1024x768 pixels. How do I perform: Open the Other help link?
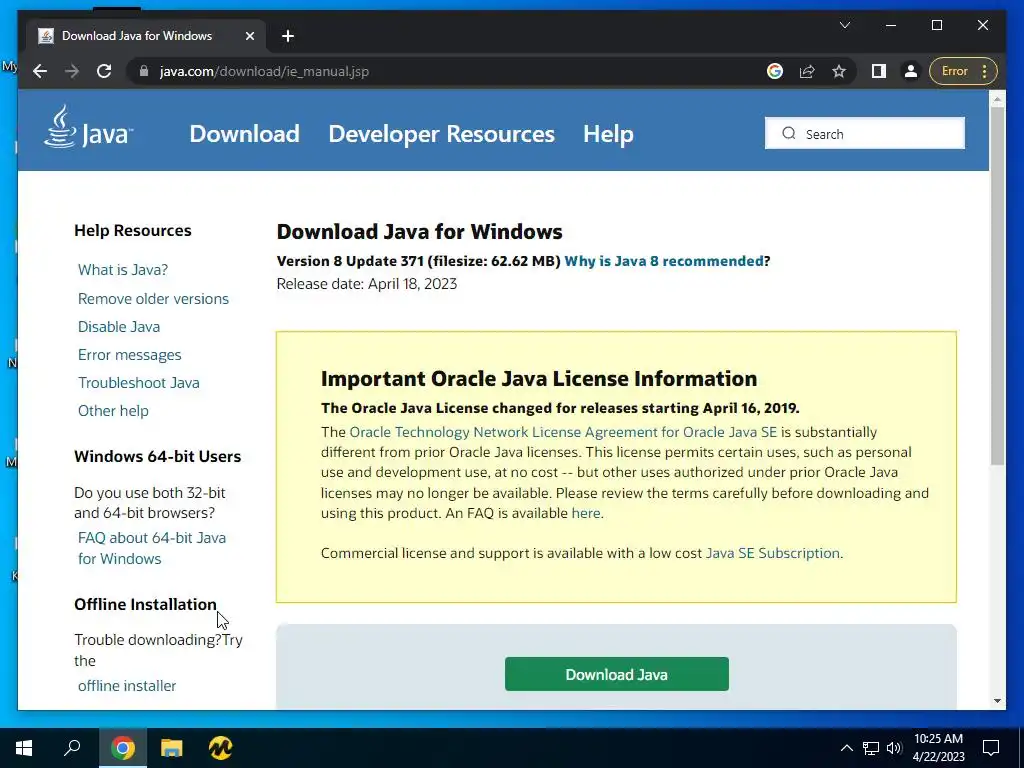(113, 411)
